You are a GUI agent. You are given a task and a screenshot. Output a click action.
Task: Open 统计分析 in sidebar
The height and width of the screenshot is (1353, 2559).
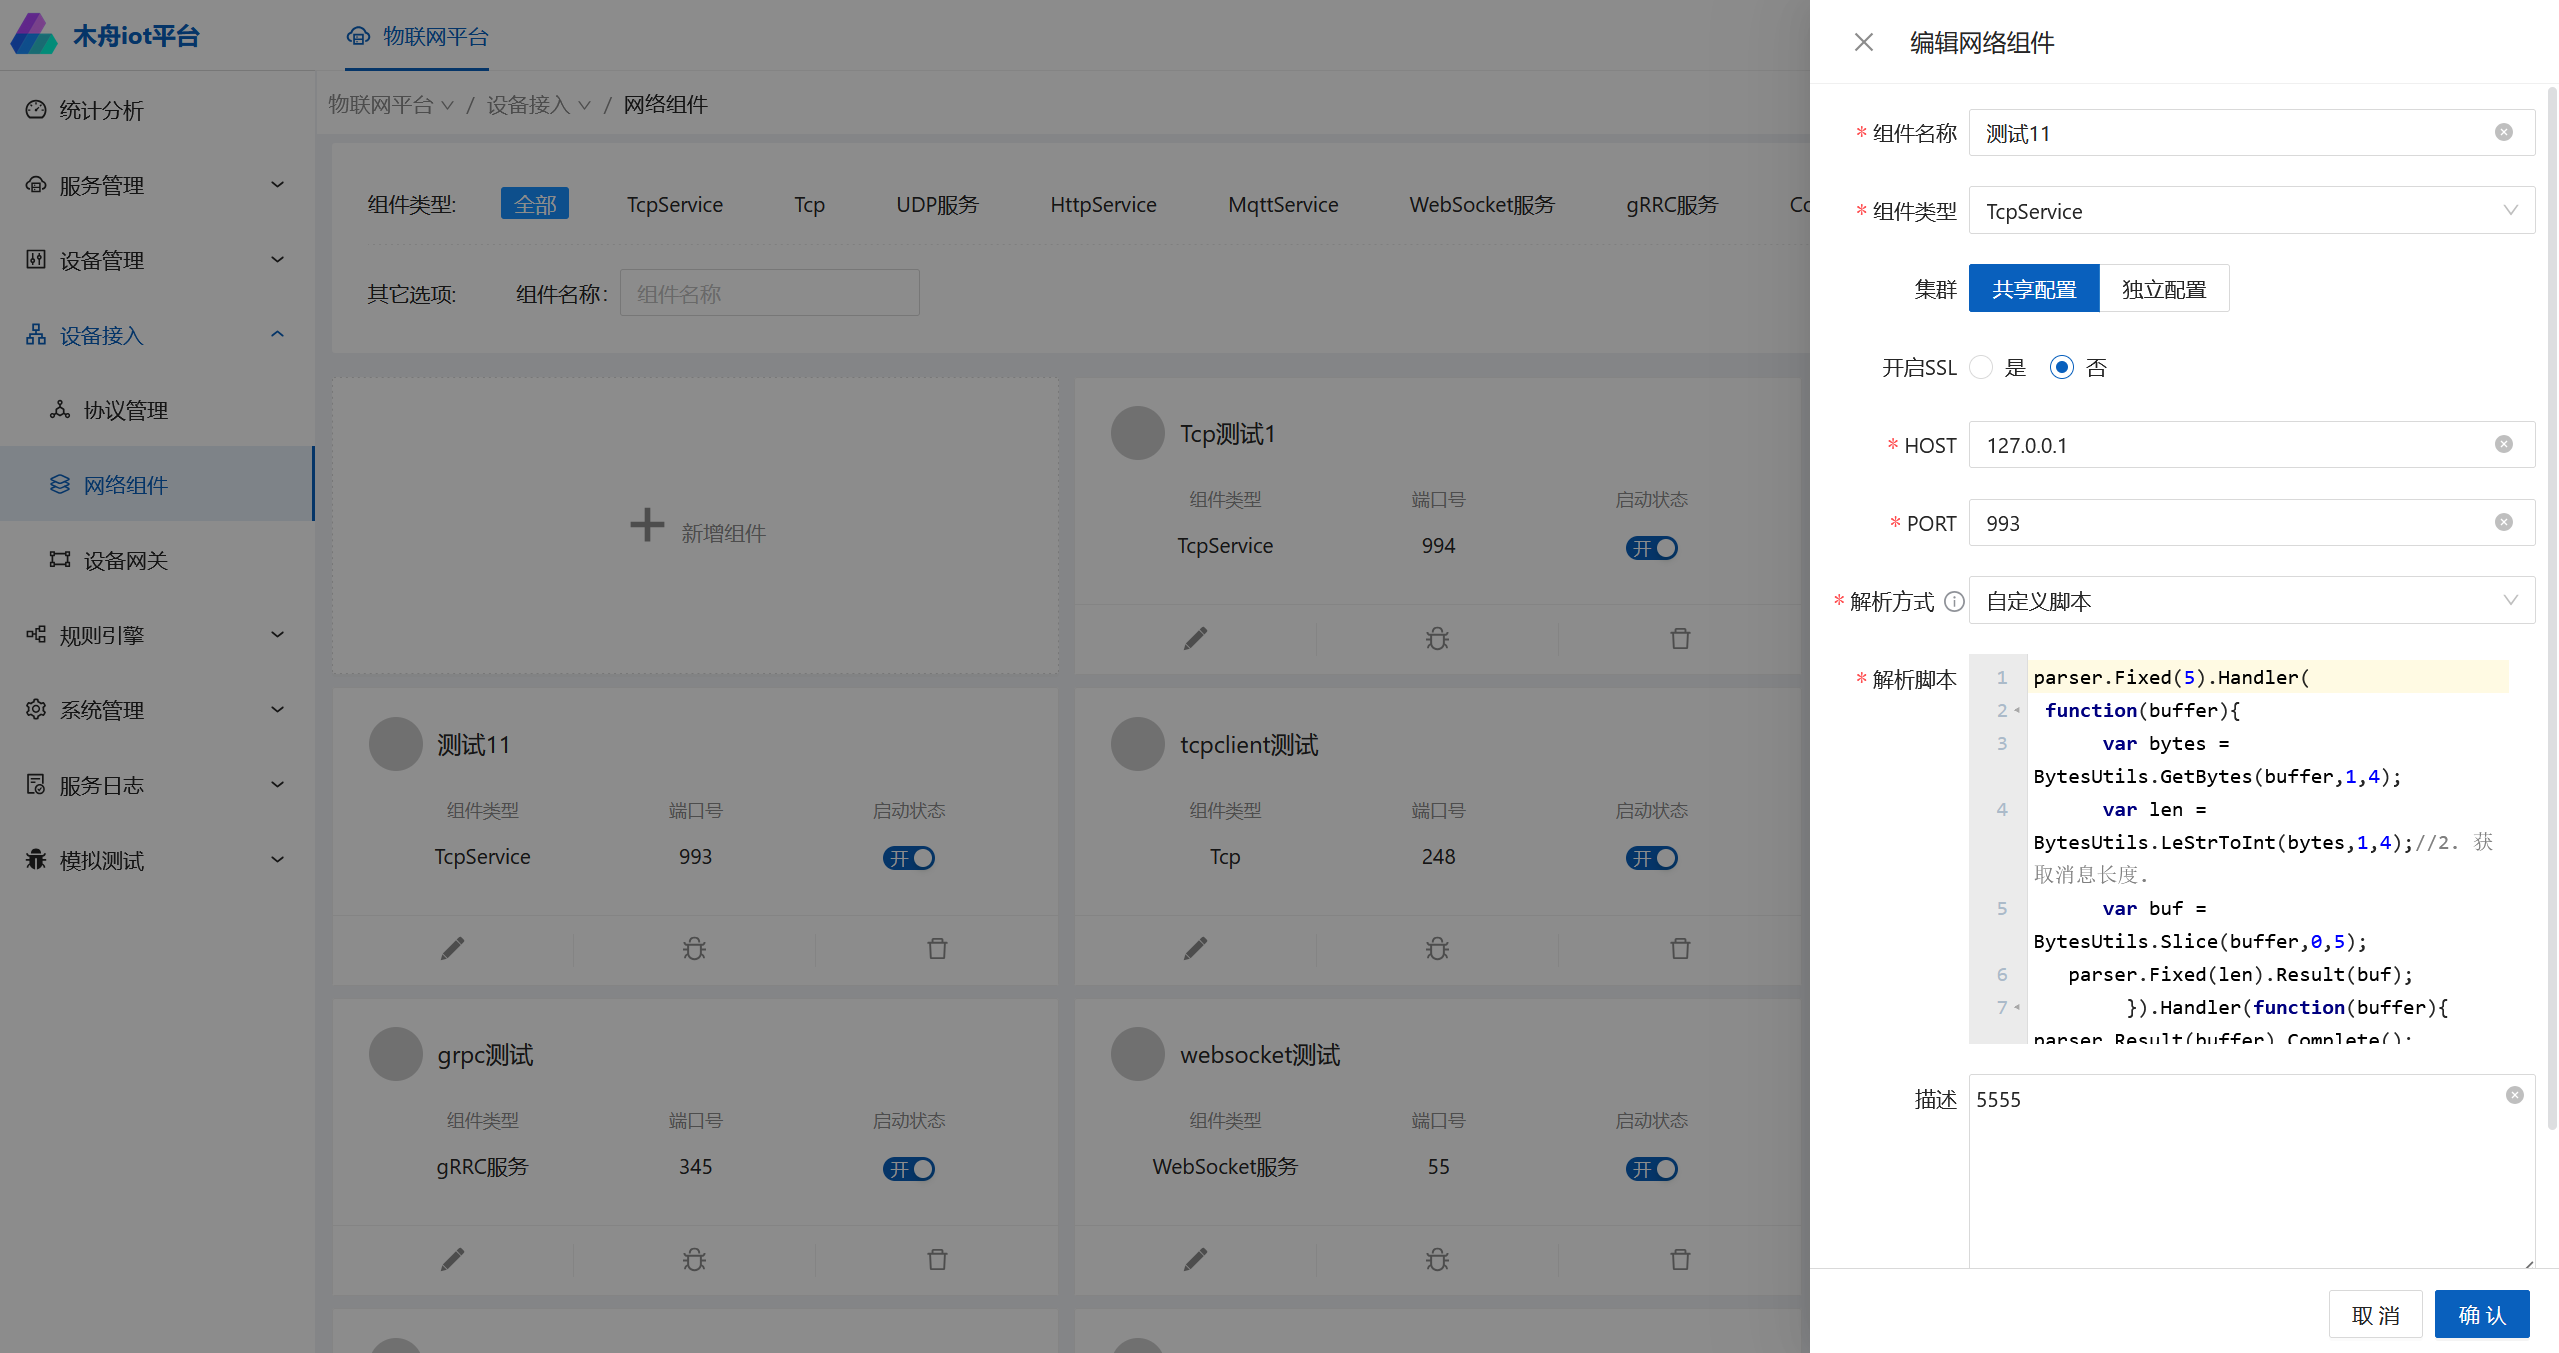(x=157, y=110)
